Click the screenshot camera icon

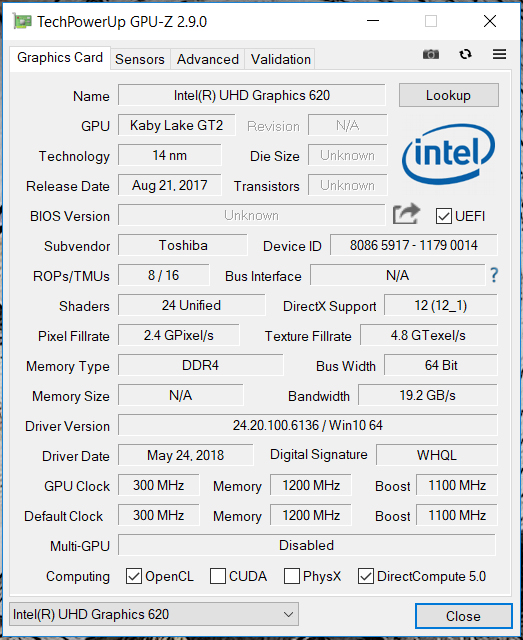[431, 54]
